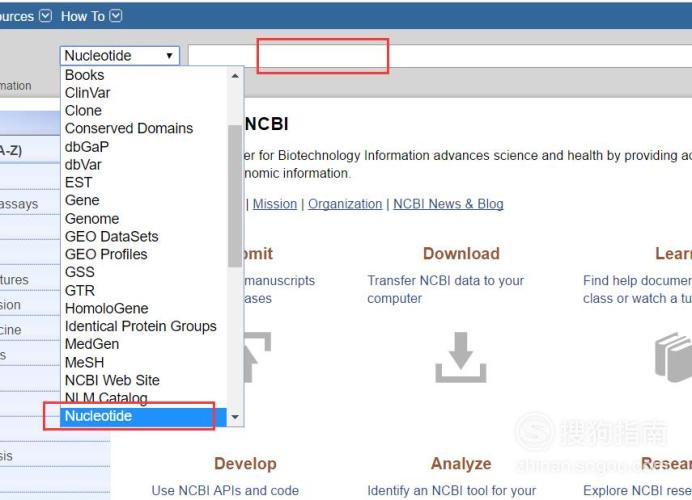
Task: Select highlighted Nucleotide list option
Action: click(143, 416)
